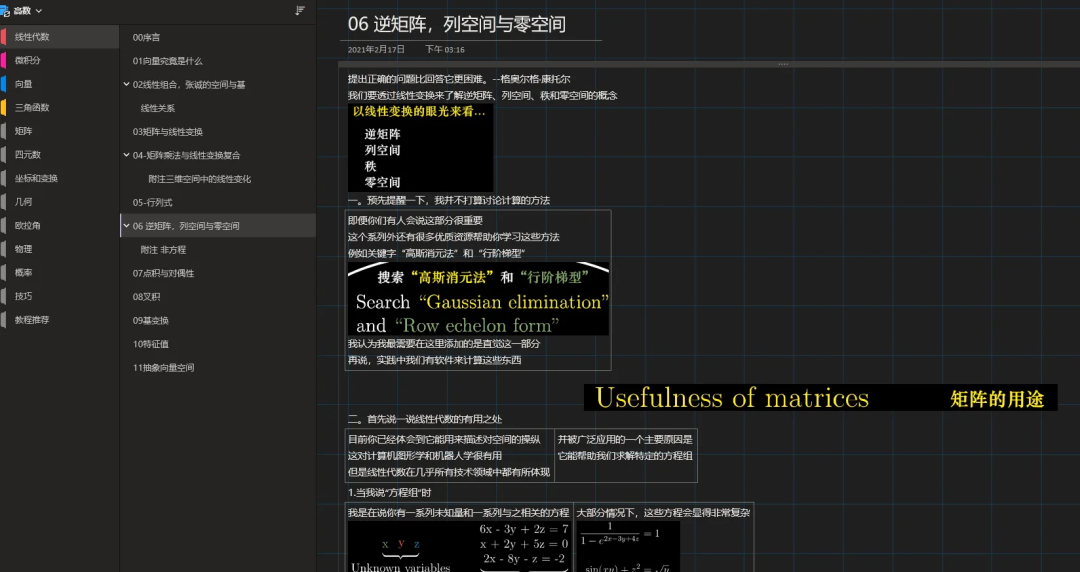Image resolution: width=1080 pixels, height=572 pixels.
Task: Click heading 二。首先说一说线性代数的有用之处
Action: pyautogui.click(x=424, y=419)
